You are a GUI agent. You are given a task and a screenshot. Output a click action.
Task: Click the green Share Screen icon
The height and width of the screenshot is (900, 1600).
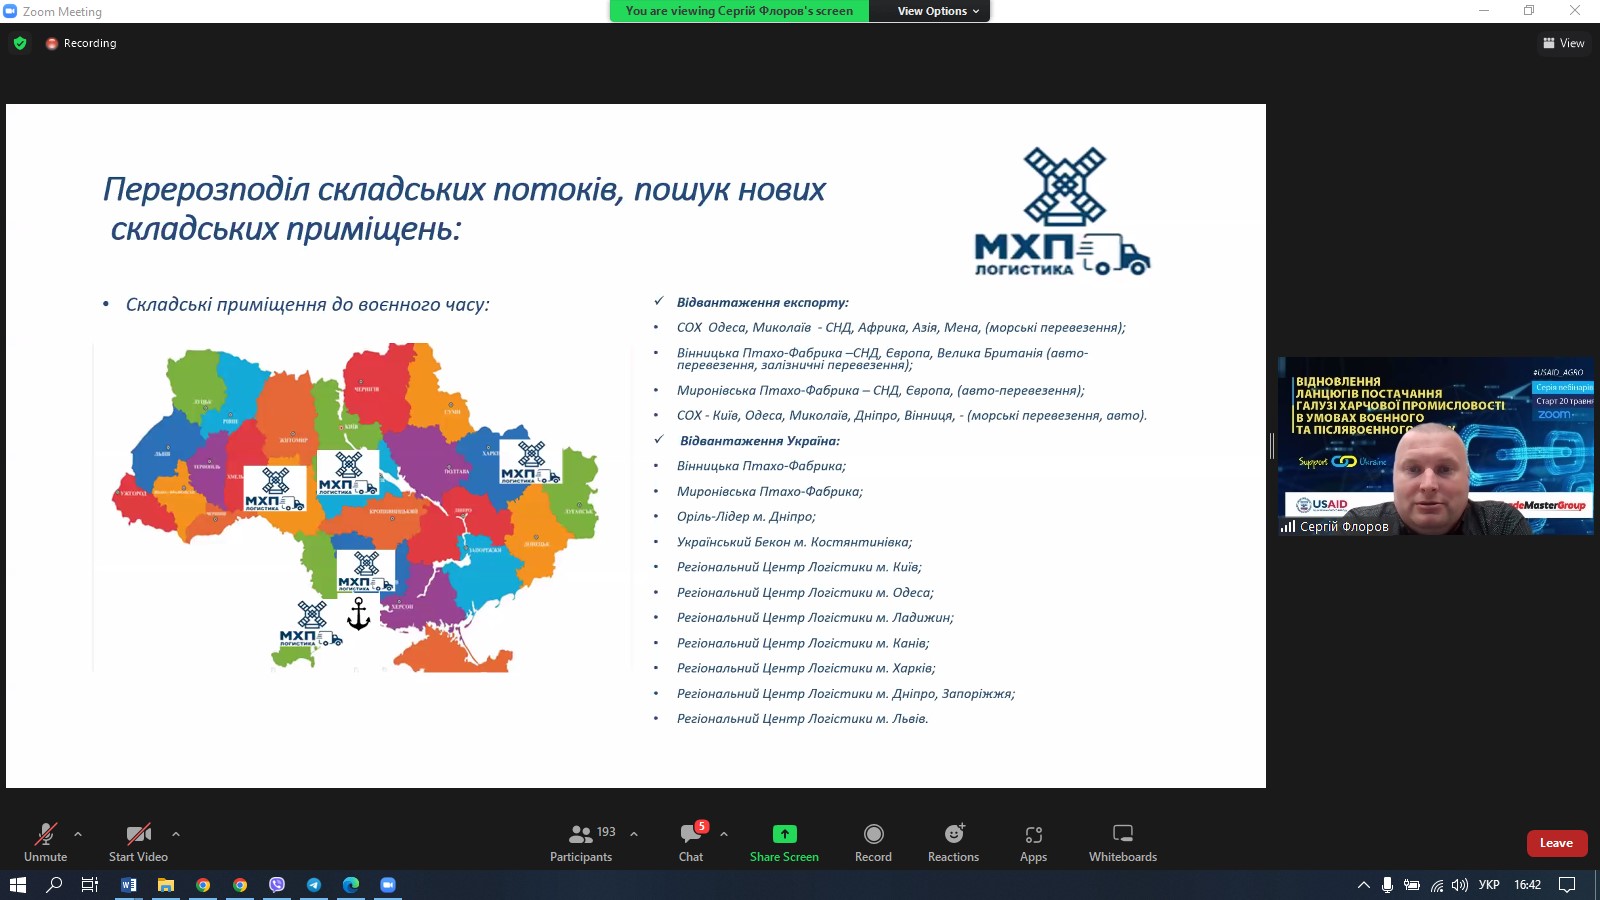(x=784, y=834)
